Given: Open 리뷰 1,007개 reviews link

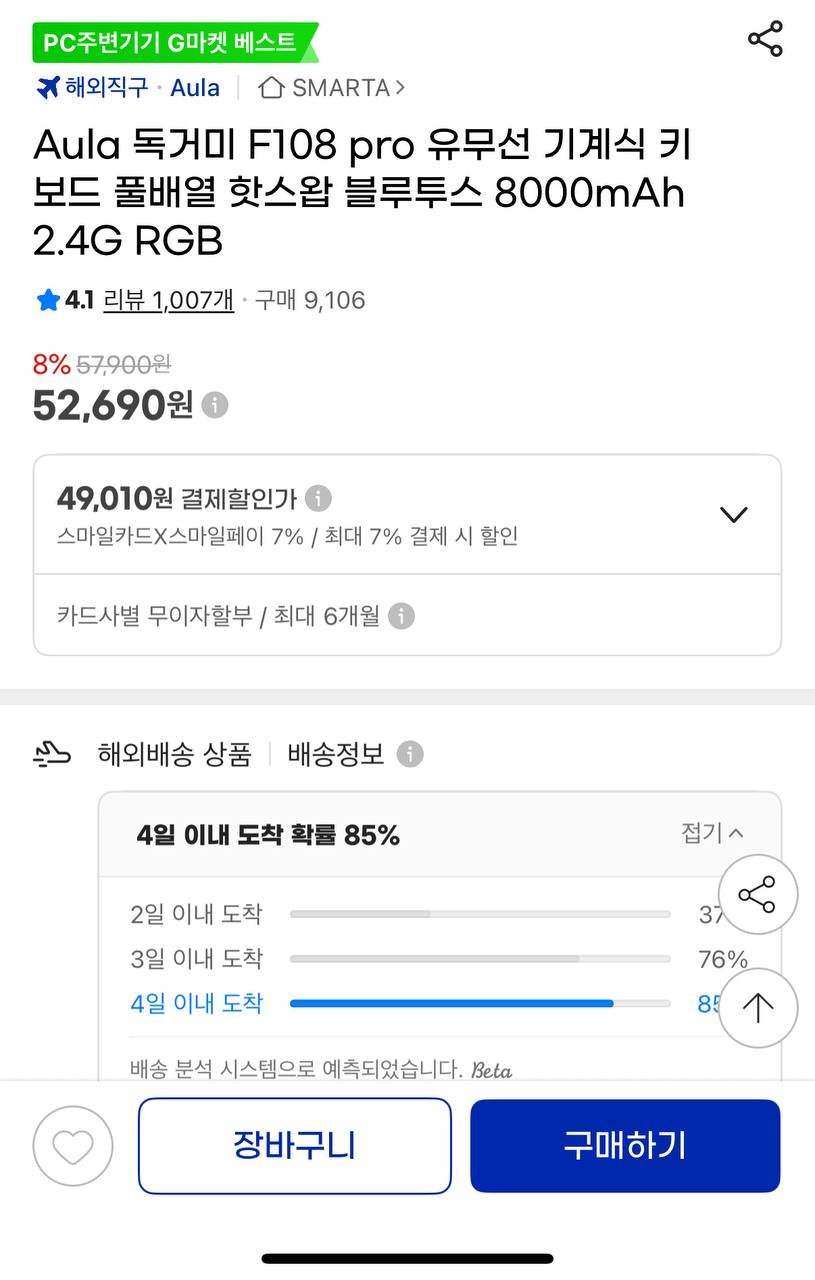Looking at the screenshot, I should [x=168, y=300].
